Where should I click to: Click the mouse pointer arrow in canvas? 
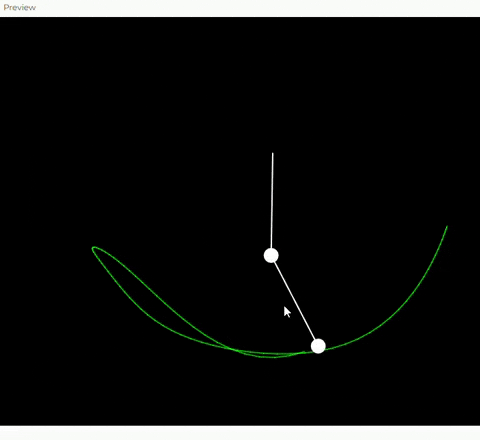click(287, 312)
